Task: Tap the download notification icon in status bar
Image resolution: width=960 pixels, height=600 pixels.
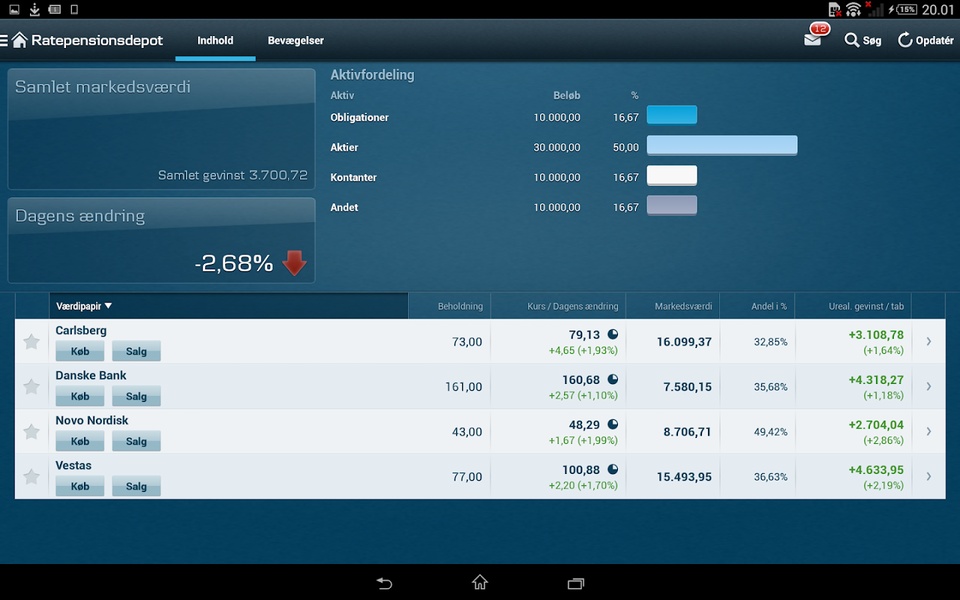Action: [34, 9]
